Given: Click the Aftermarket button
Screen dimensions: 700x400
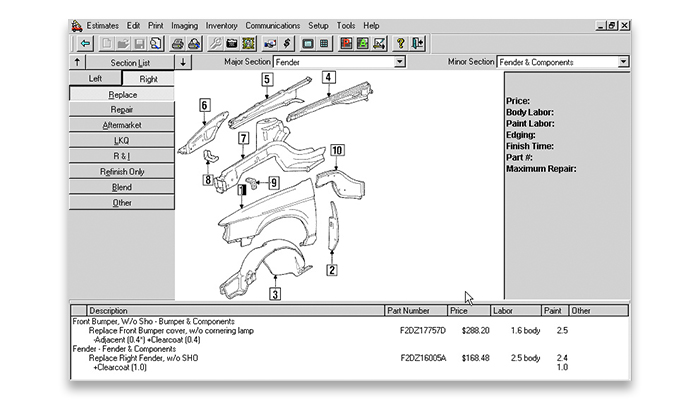Looking at the screenshot, I should (122, 125).
